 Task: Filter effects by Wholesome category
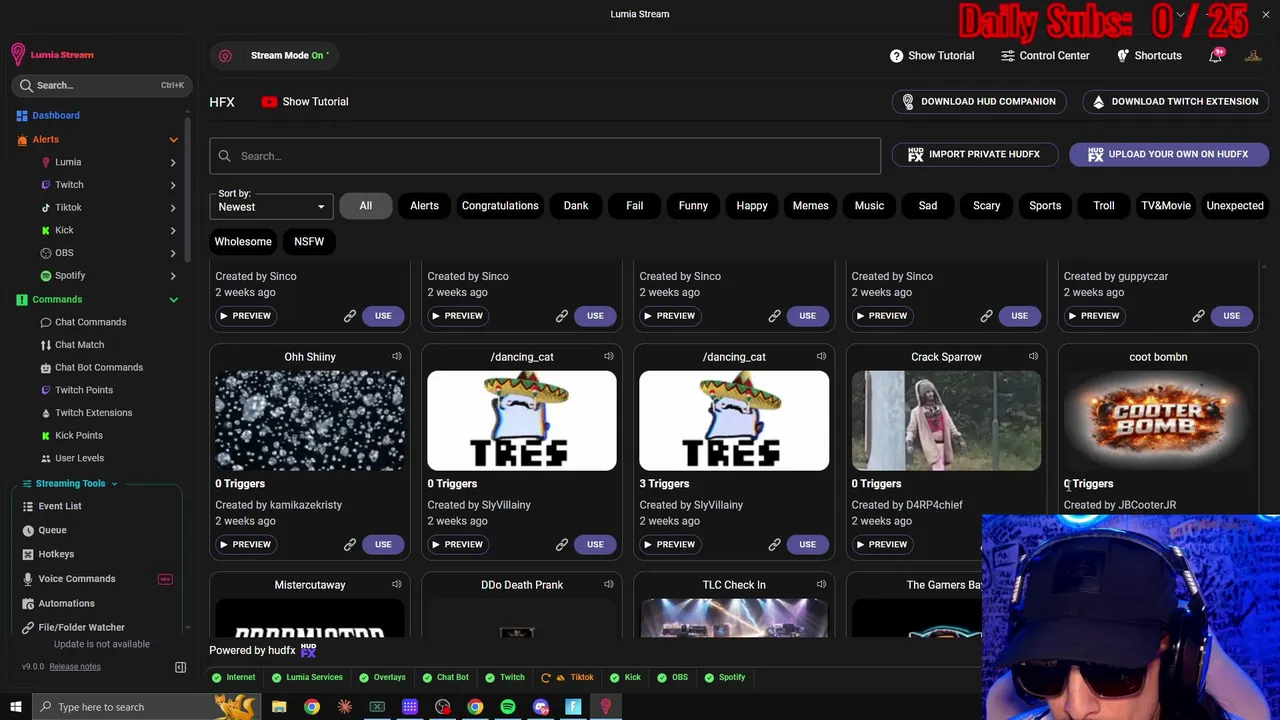pyautogui.click(x=243, y=241)
